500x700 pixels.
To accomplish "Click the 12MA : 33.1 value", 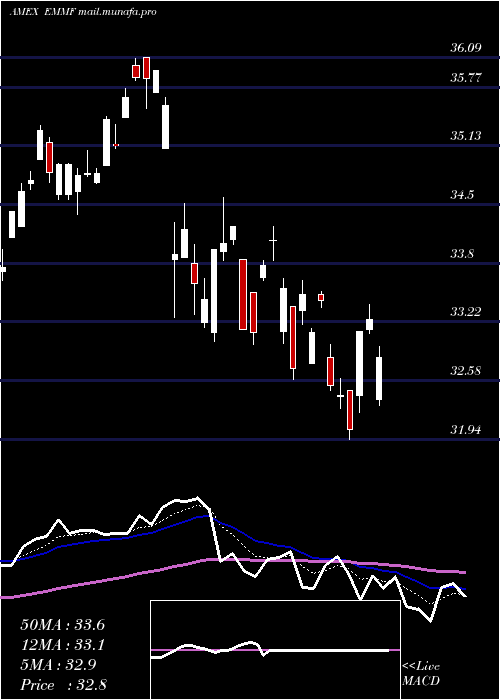I will [62, 645].
